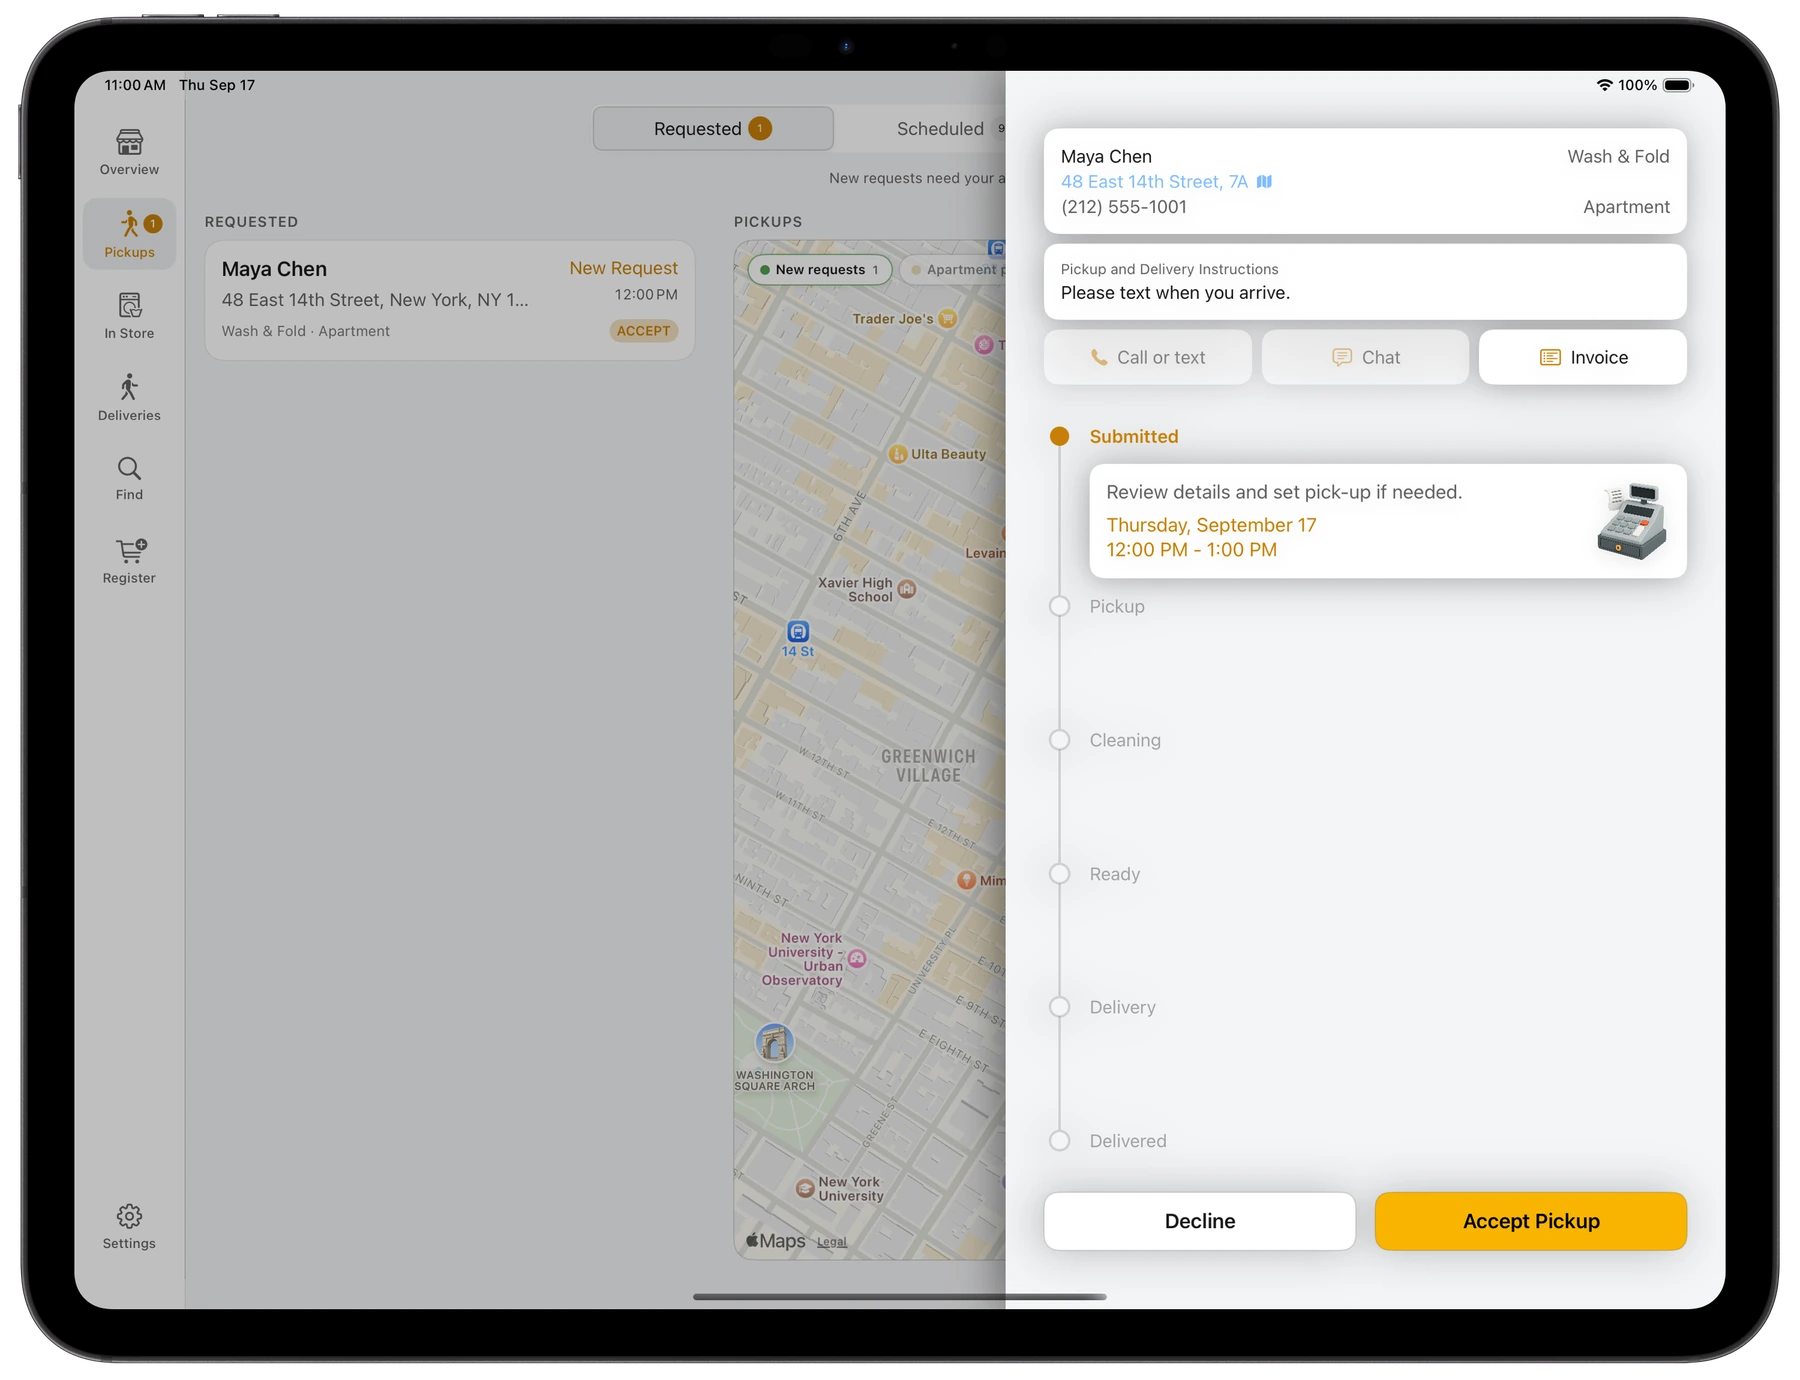Select the Submitted timeline step marker
Image resolution: width=1800 pixels, height=1380 pixels.
1060,437
